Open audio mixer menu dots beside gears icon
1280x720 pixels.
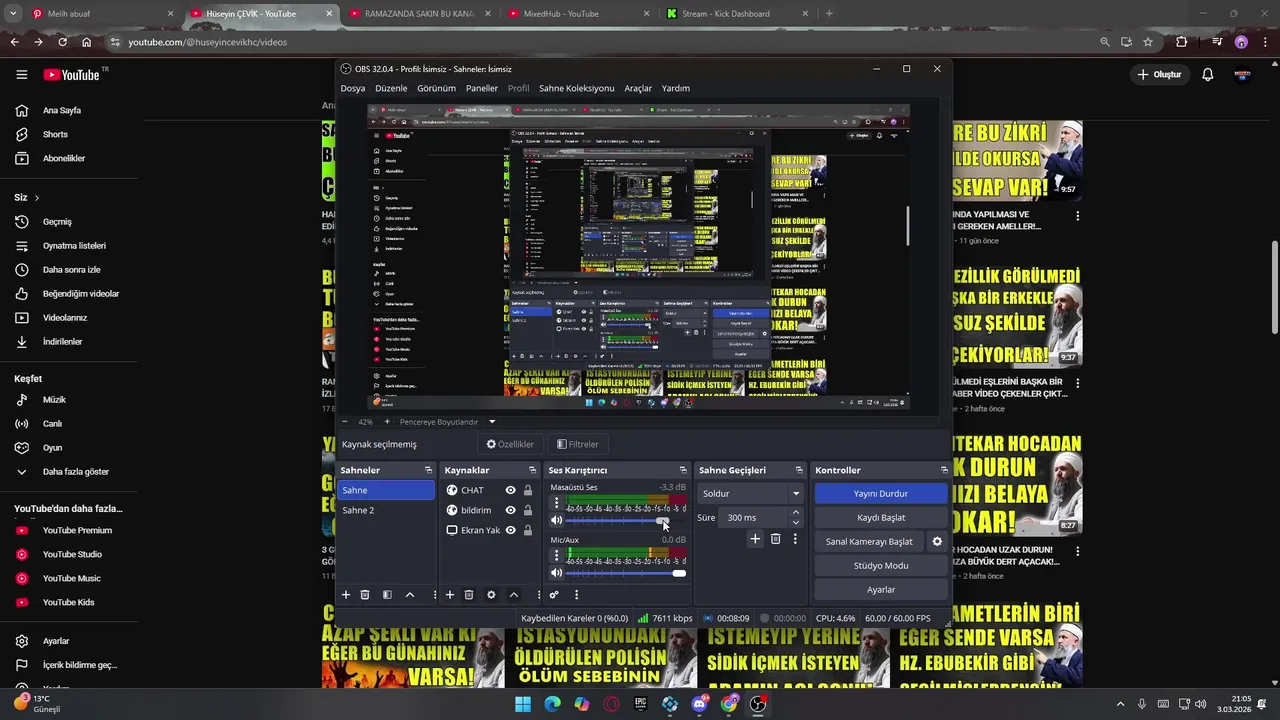576,595
